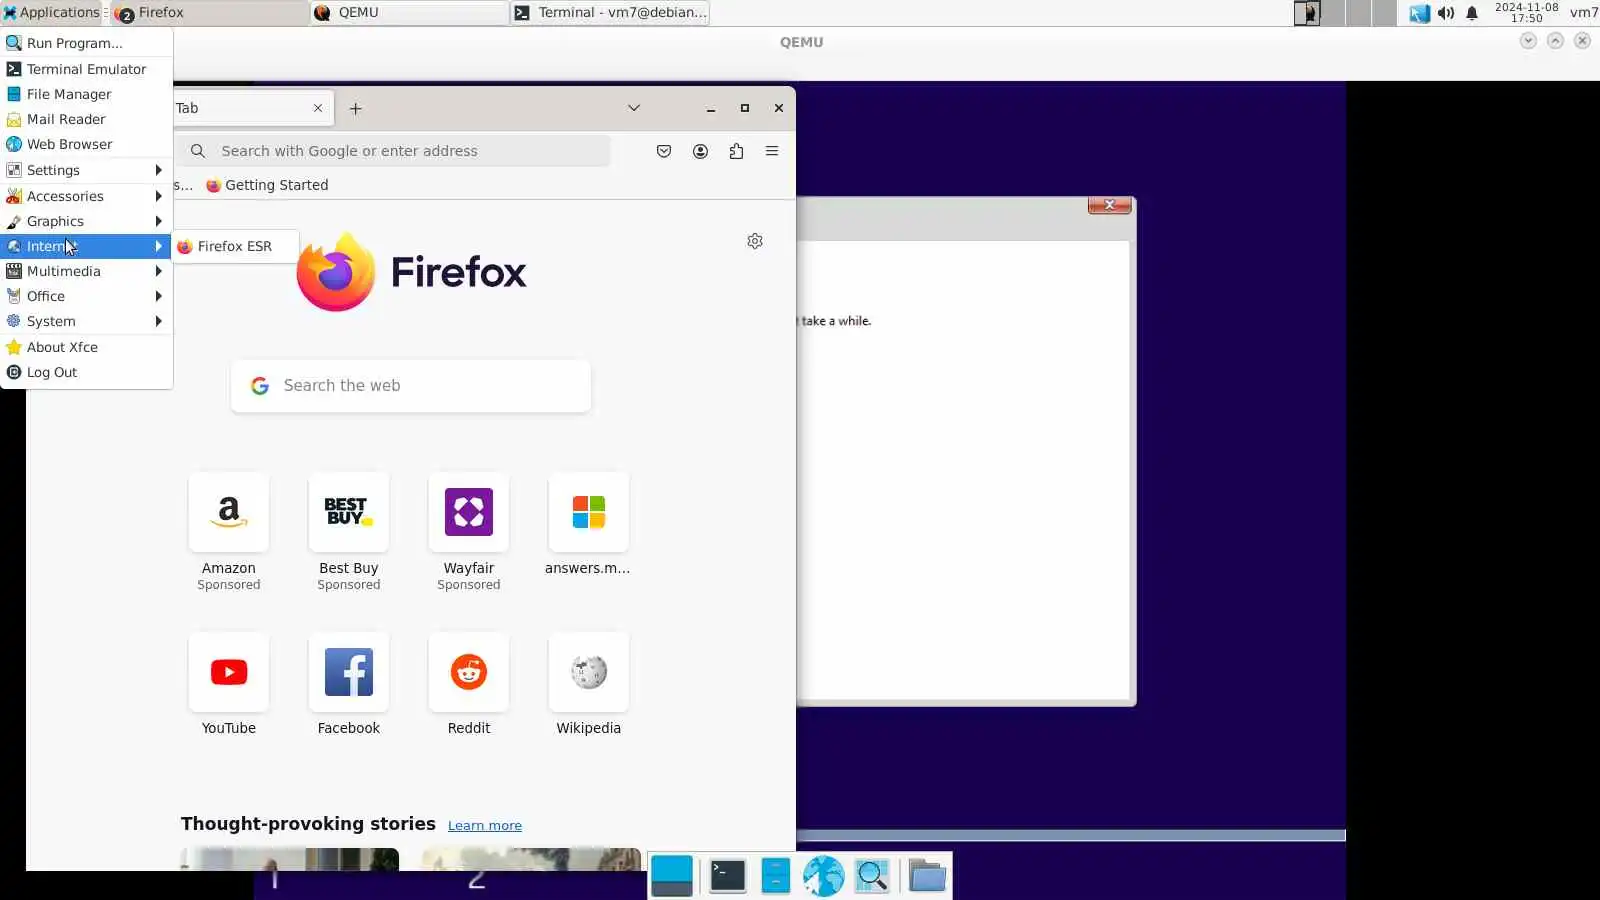Expand the Graphics submenu
The image size is (1600, 900).
click(86, 221)
